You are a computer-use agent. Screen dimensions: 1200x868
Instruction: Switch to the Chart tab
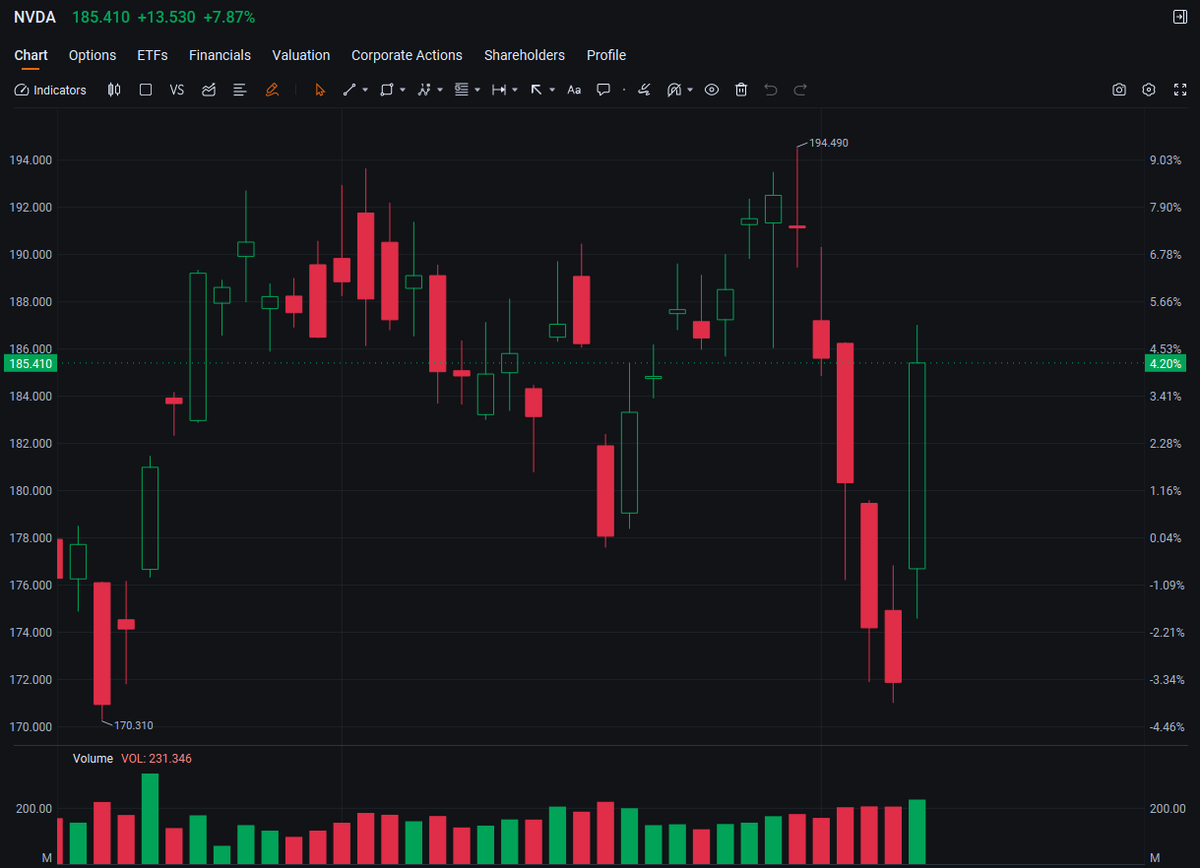(31, 55)
